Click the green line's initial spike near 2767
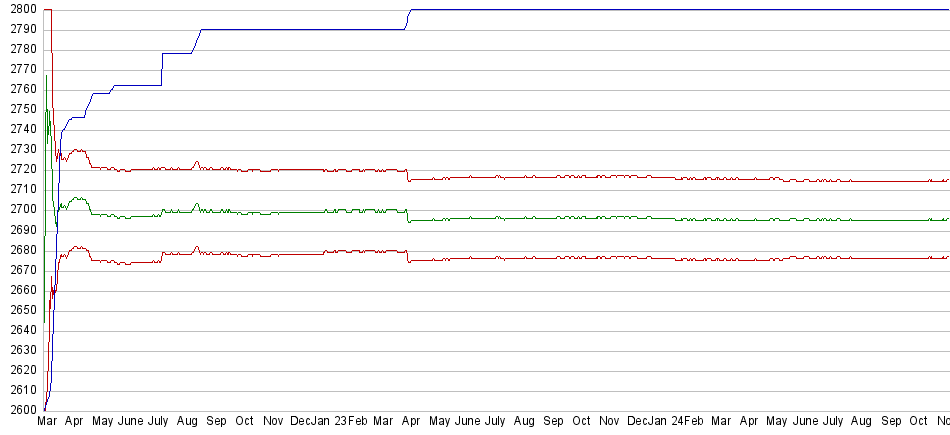The width and height of the screenshot is (950, 435). tap(46, 76)
